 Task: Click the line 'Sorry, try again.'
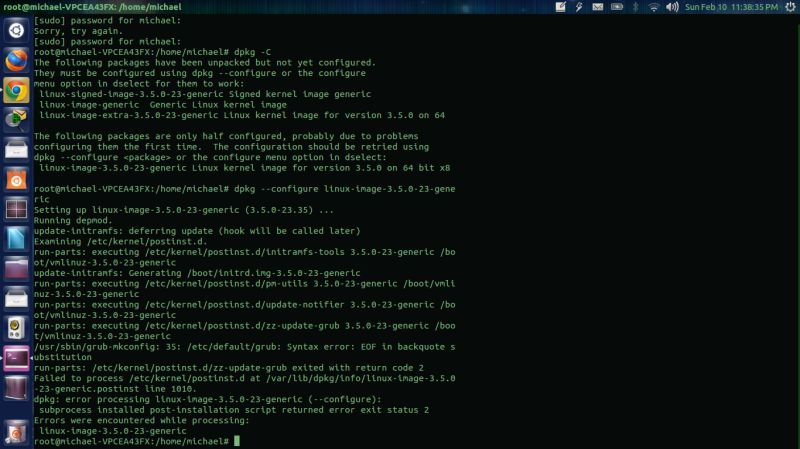[78, 31]
